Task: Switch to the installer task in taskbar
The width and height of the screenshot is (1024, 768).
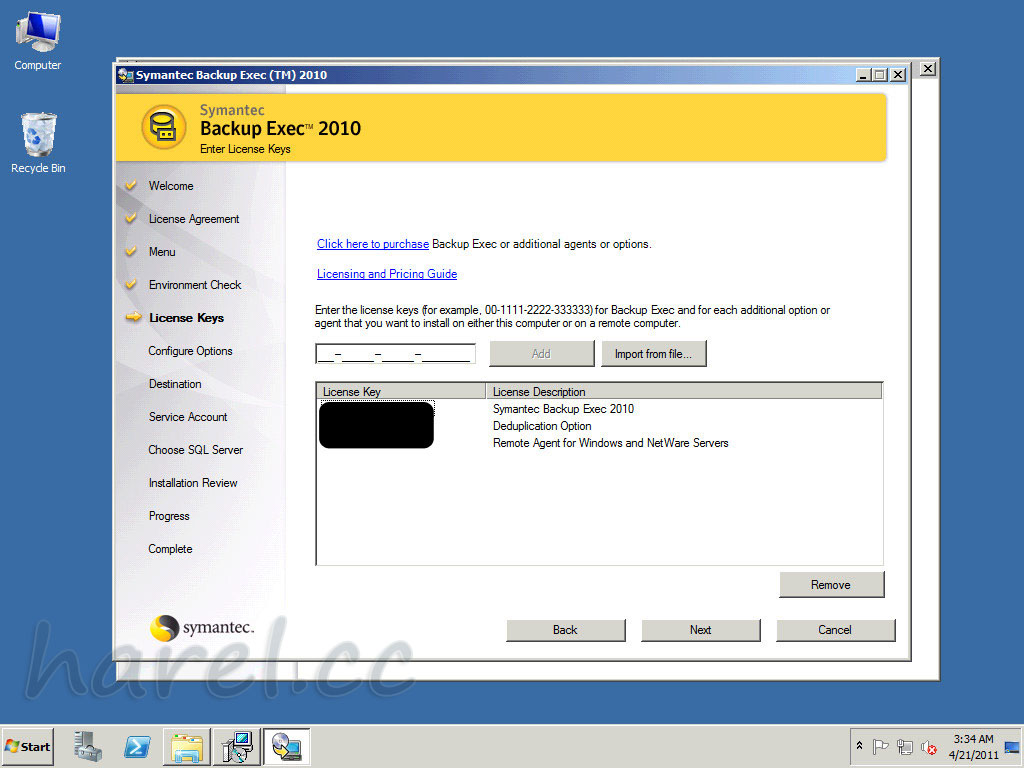Action: (x=236, y=746)
